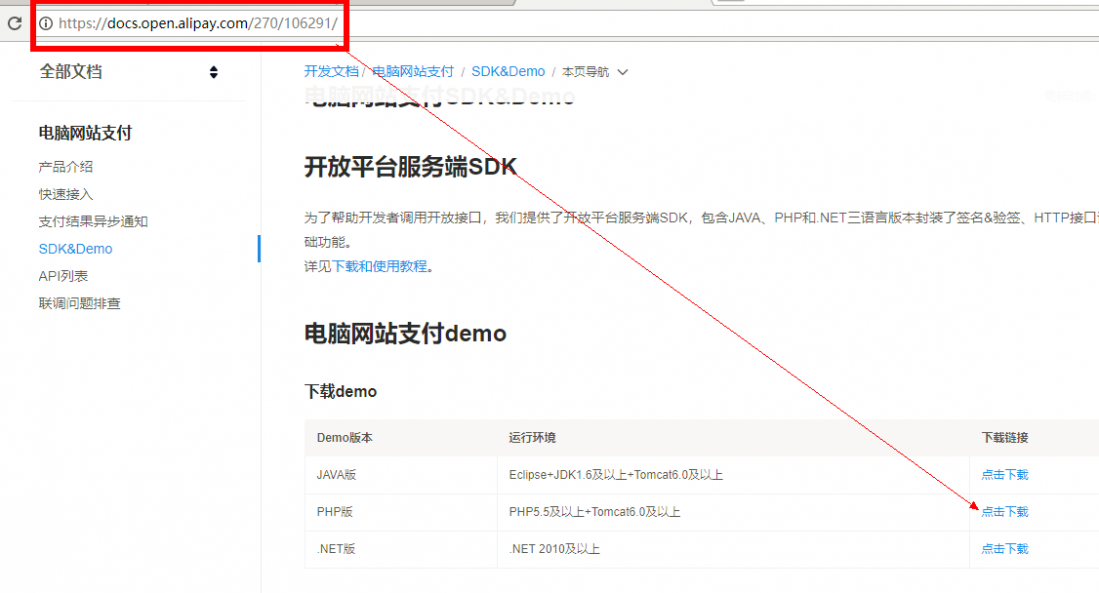Click the 运行环境 column header
Screen dimensions: 1099x593
pyautogui.click(x=533, y=437)
